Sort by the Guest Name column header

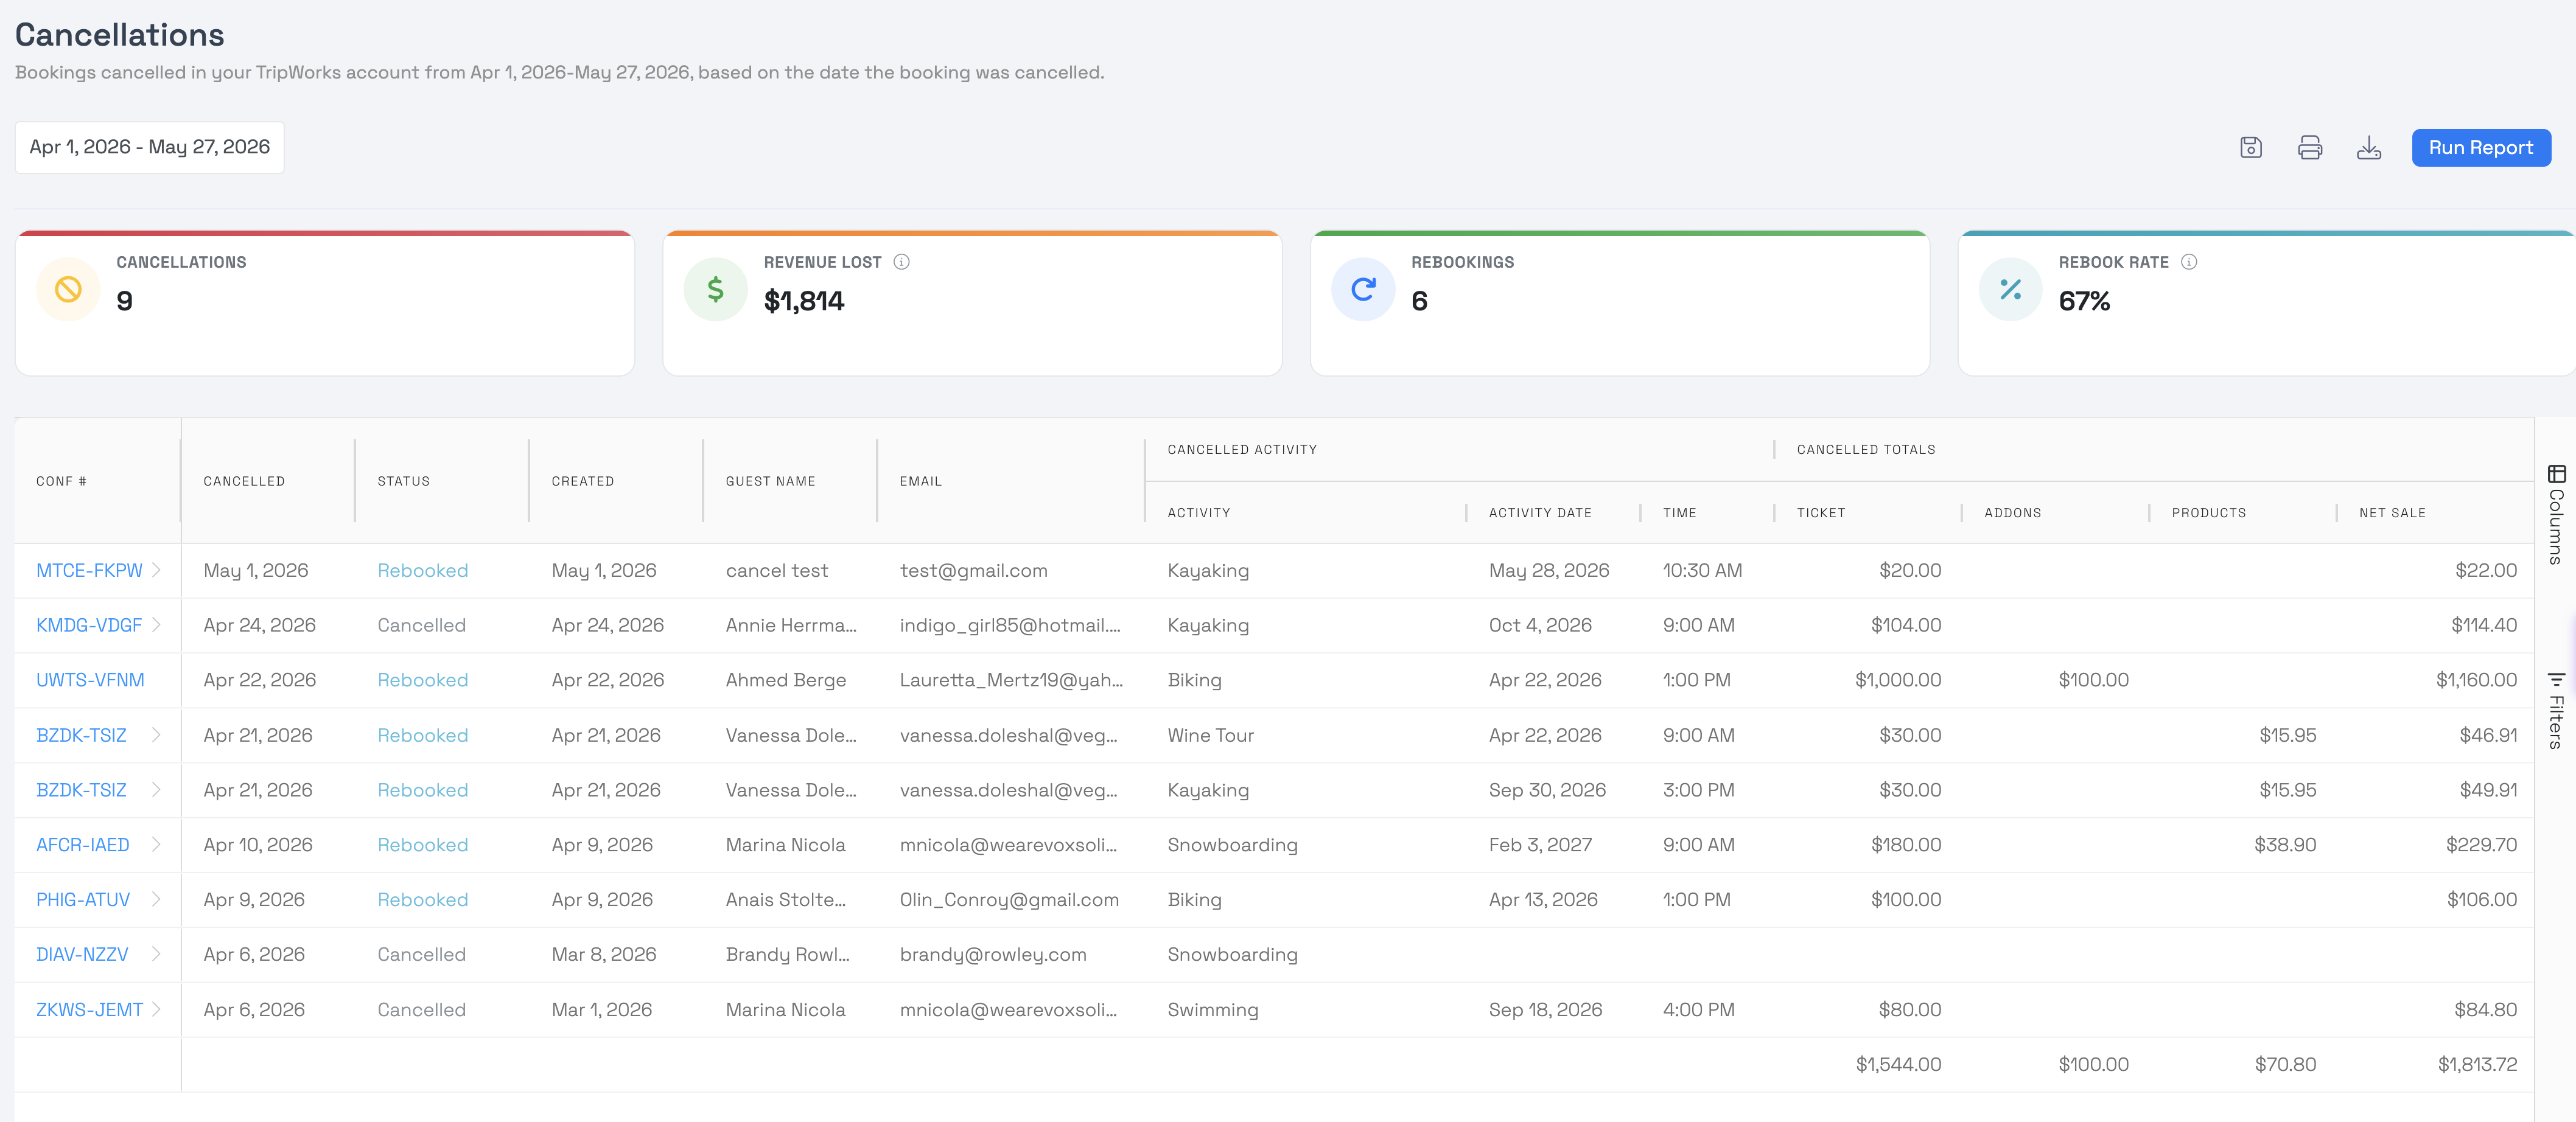click(770, 481)
